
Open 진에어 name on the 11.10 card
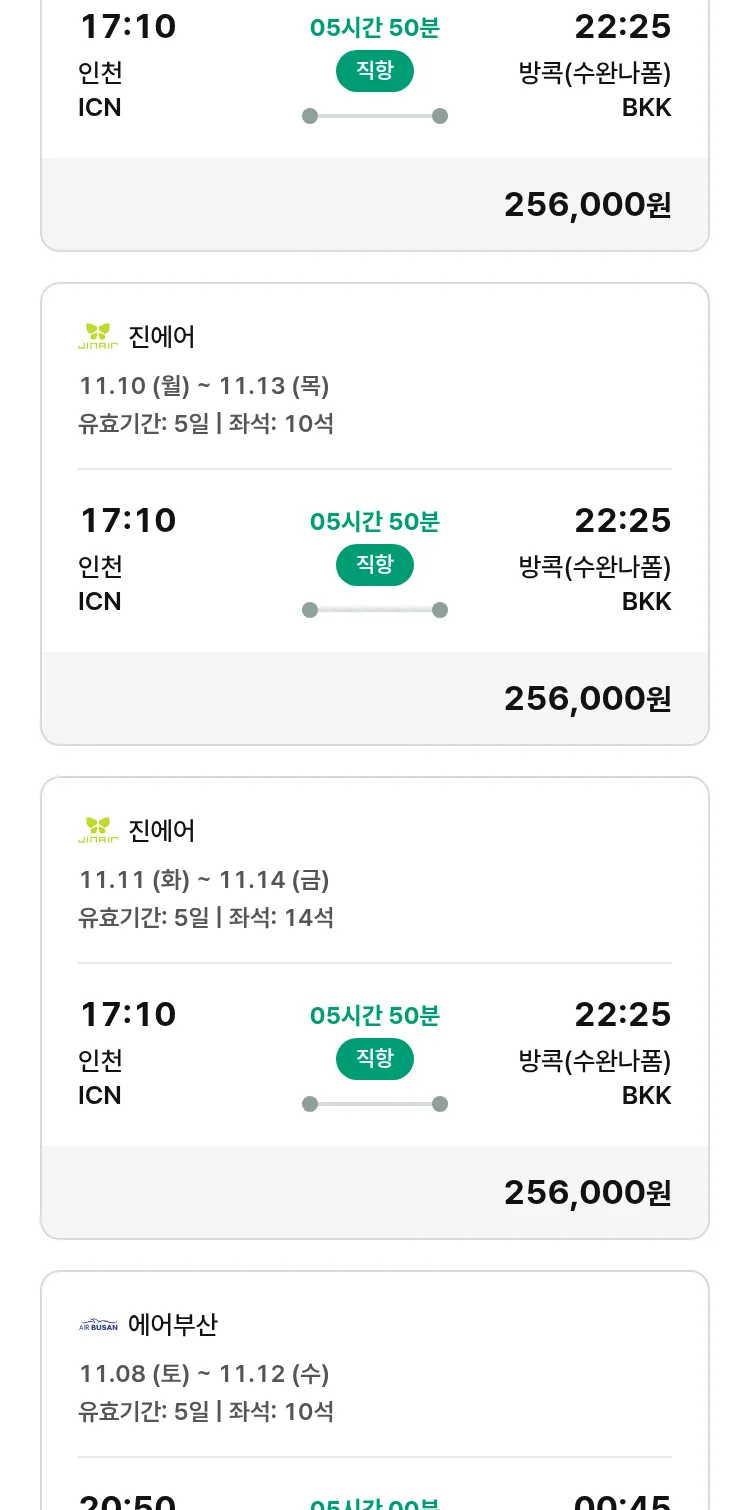coord(162,337)
